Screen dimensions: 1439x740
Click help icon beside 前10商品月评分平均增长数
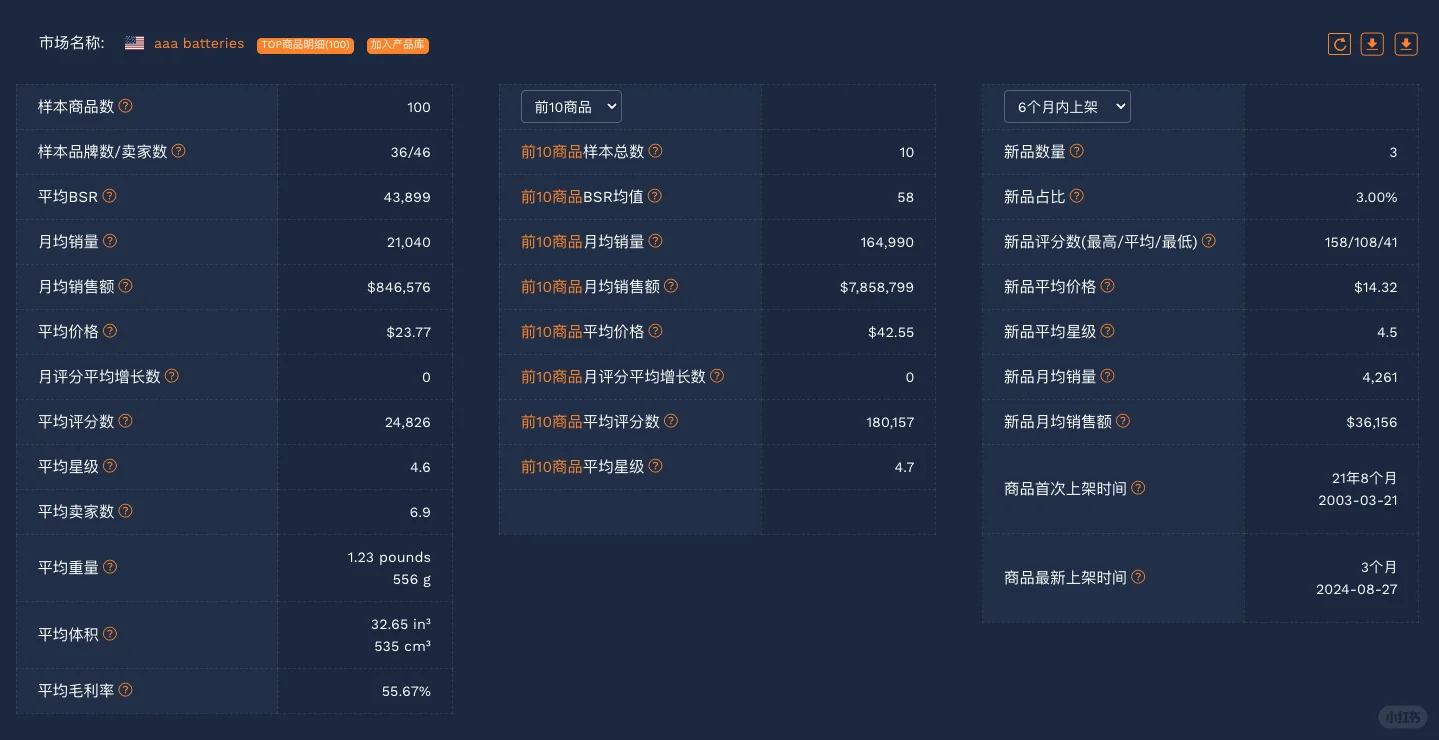point(717,376)
